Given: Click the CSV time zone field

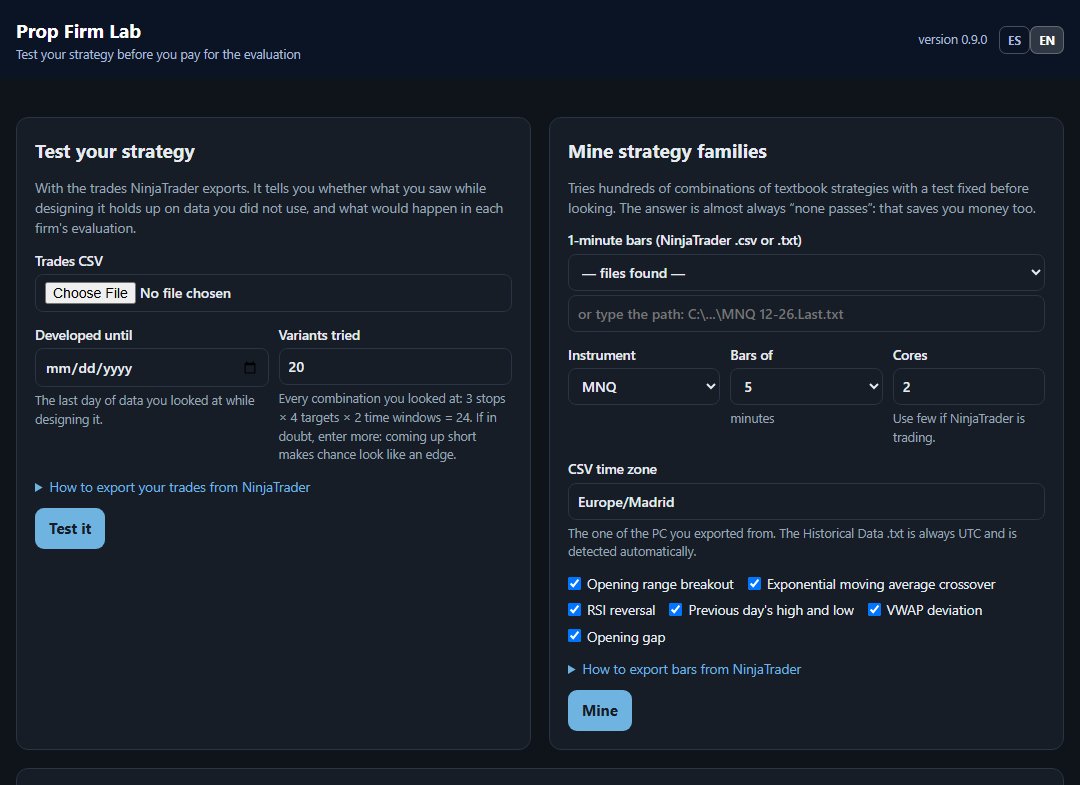Looking at the screenshot, I should click(806, 502).
